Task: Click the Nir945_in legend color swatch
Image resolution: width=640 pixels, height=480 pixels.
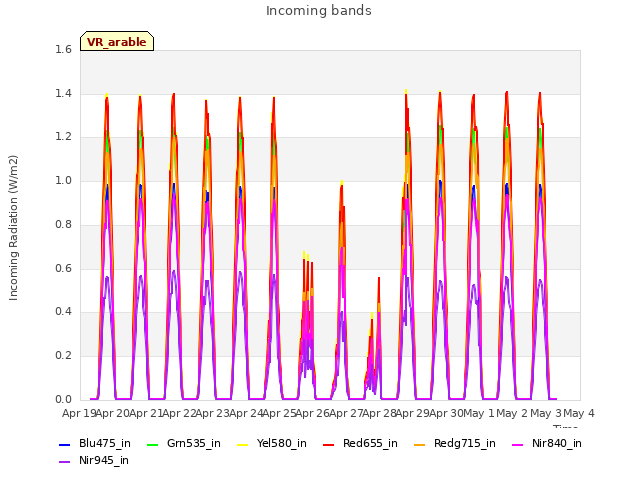Action: [x=64, y=462]
